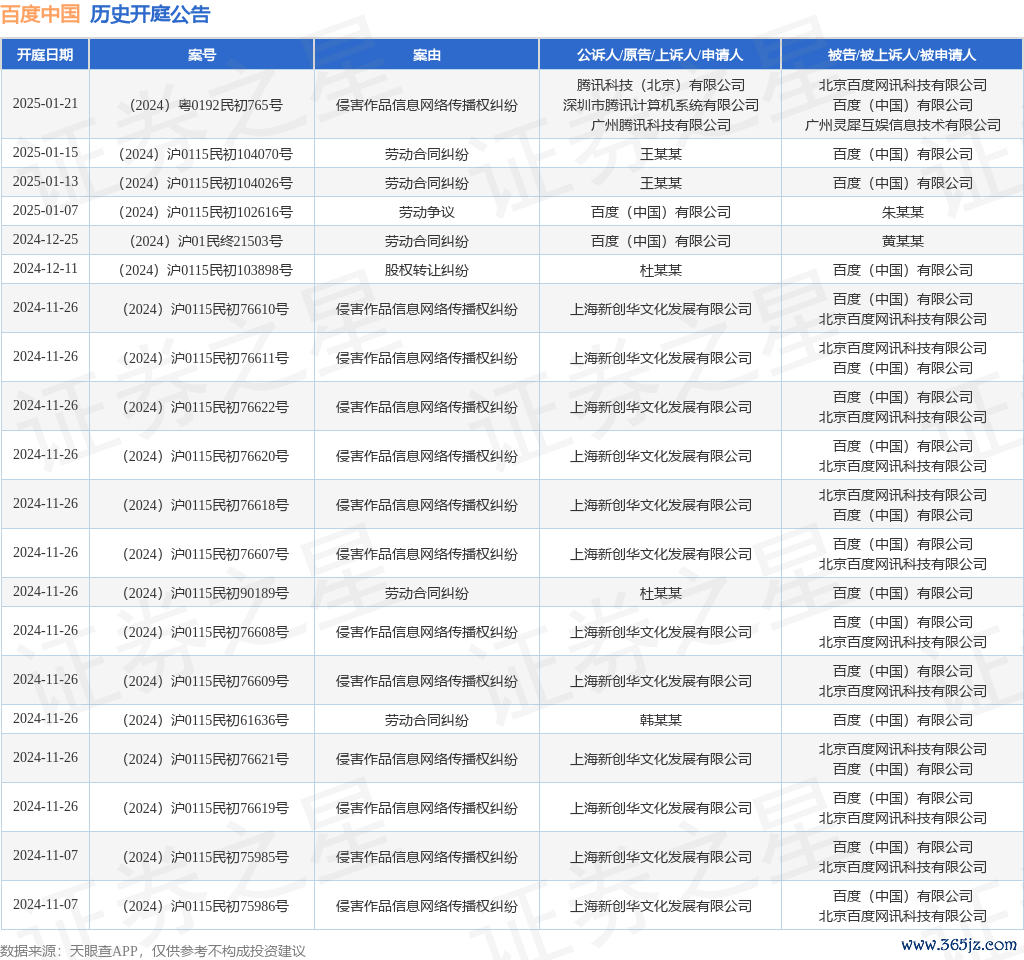This screenshot has height=960, width=1024.
Task: Click the '公诉人/原告/上诉人/申请人' column header
Action: 660,55
